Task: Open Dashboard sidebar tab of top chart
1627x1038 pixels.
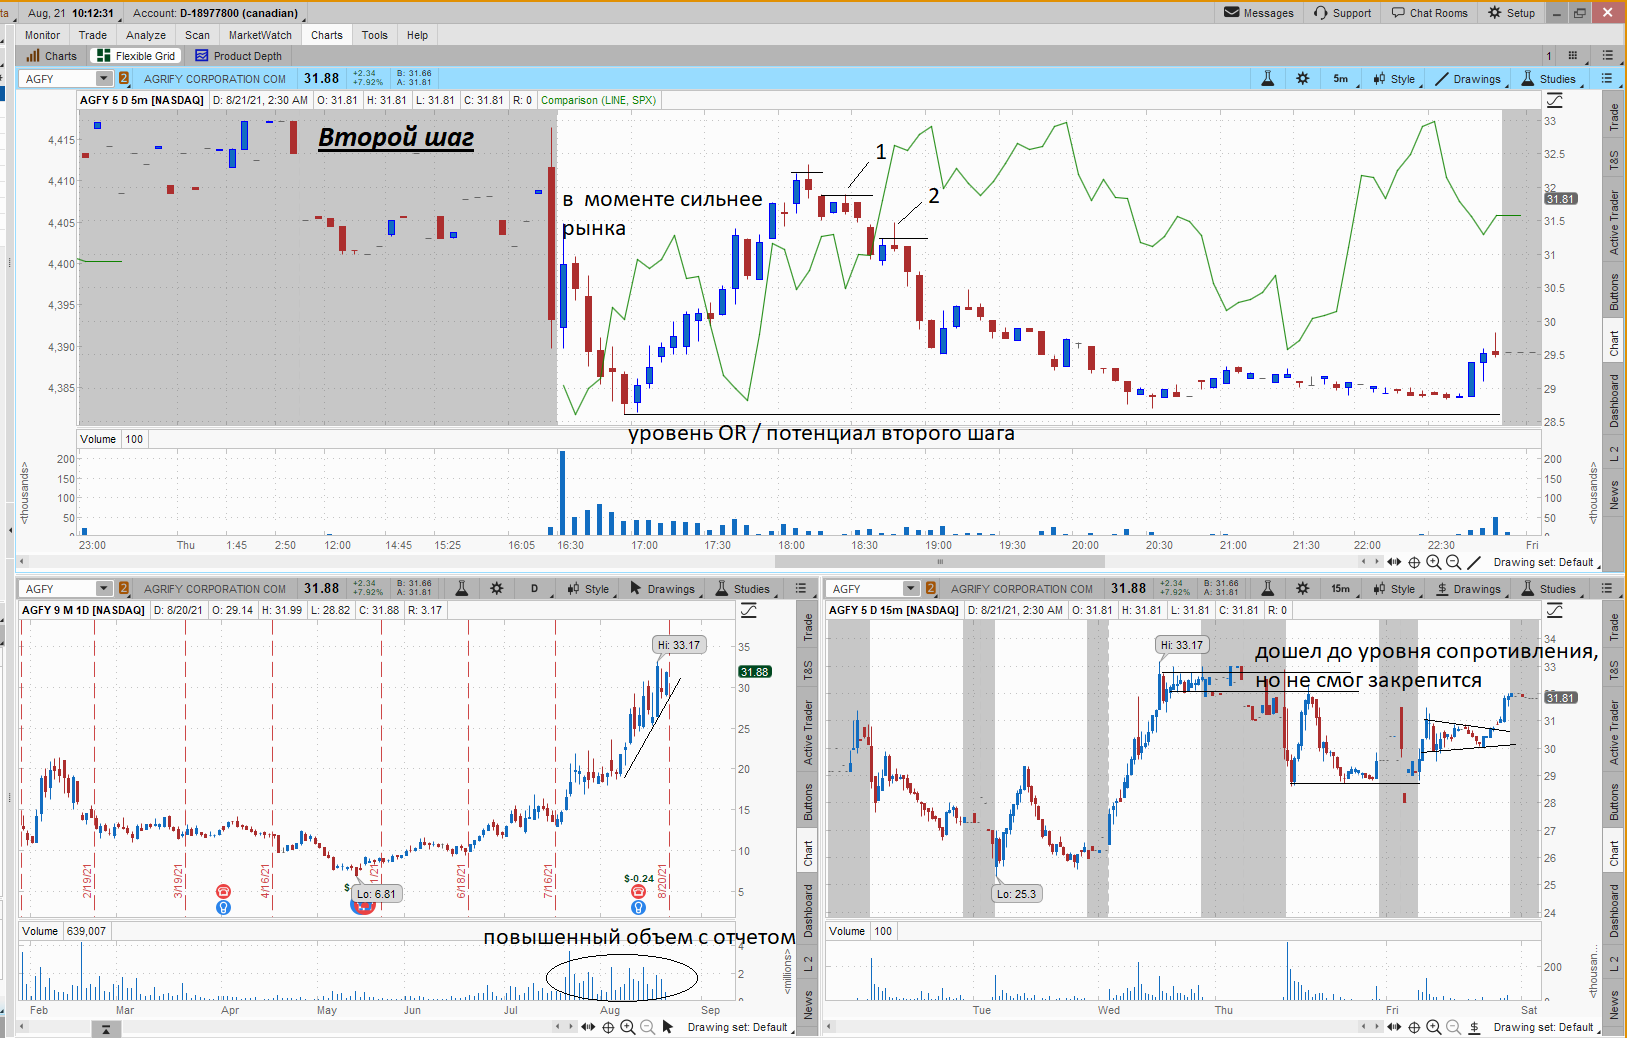Action: pos(1613,400)
